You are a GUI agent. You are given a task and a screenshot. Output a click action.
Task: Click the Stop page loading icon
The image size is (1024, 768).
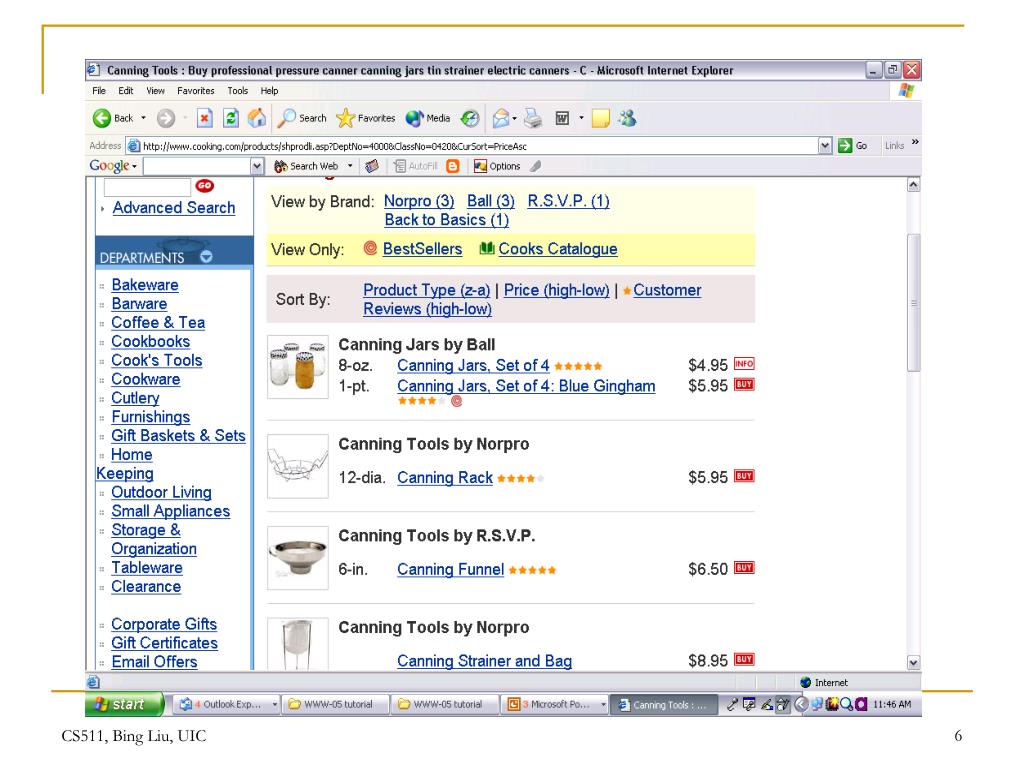tap(204, 118)
